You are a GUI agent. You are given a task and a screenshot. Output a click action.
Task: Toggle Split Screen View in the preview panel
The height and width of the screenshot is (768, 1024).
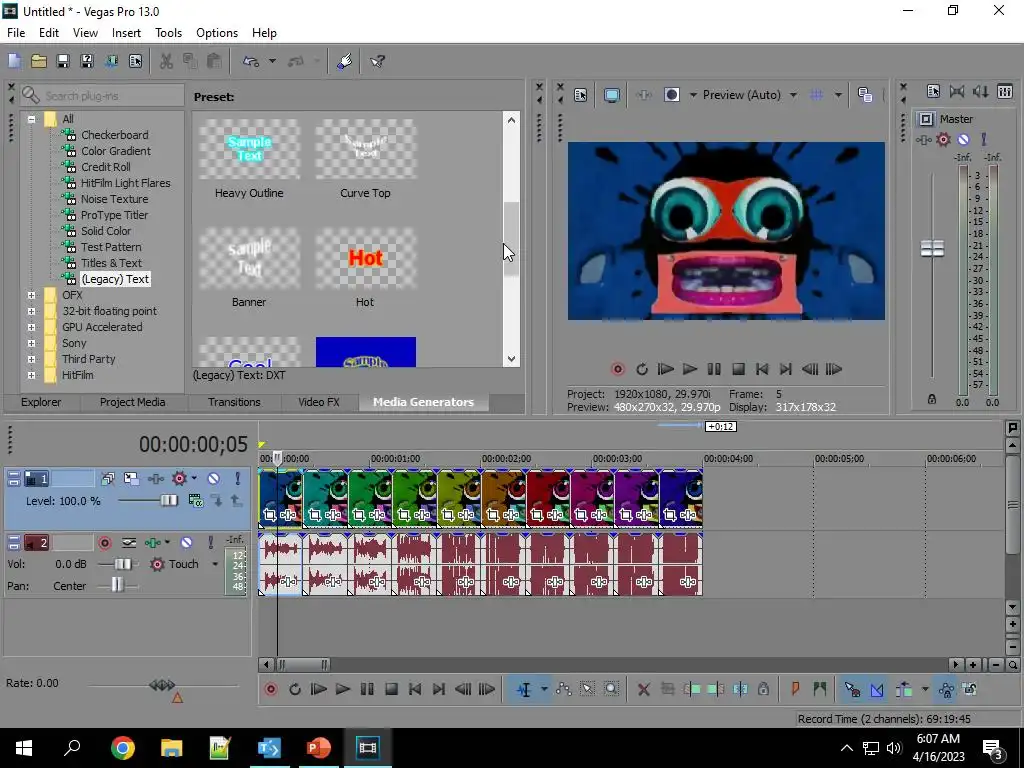pos(671,95)
